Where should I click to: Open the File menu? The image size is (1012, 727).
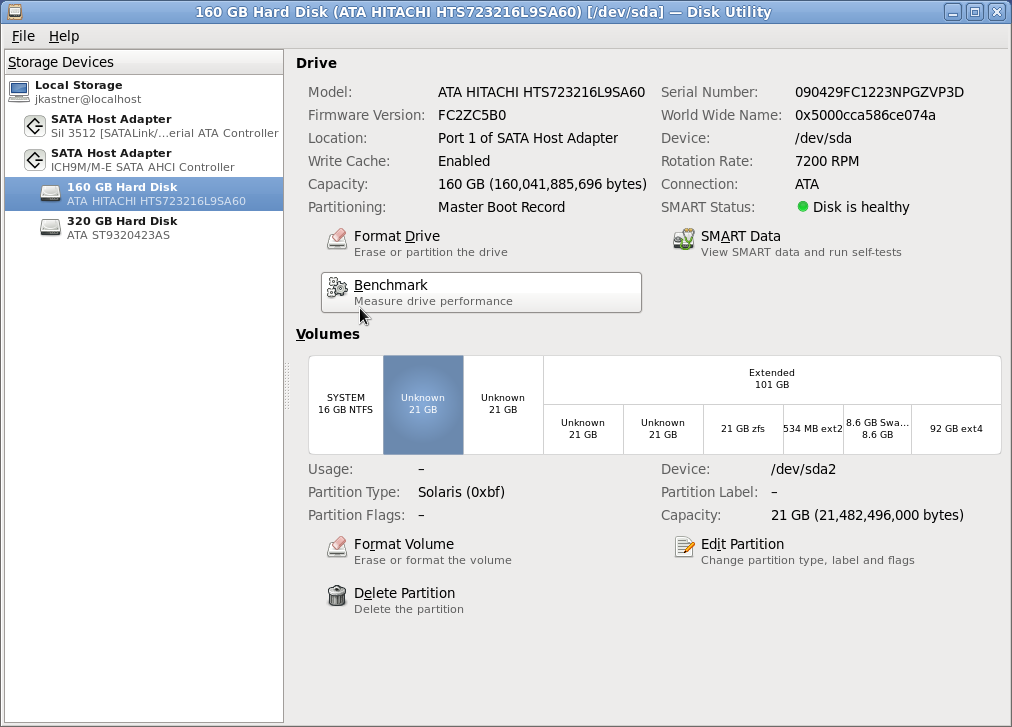(x=23, y=36)
